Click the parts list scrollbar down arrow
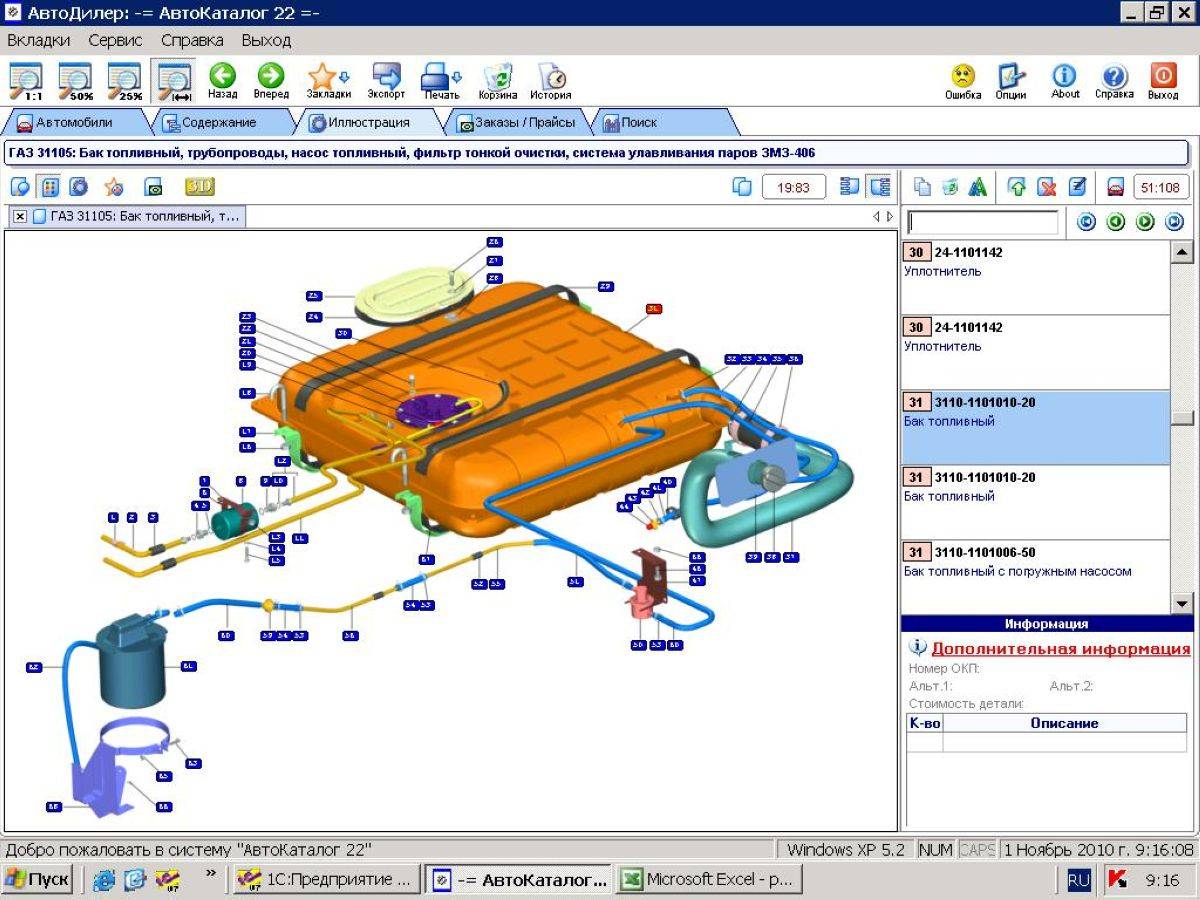1200x900 pixels. [1181, 603]
